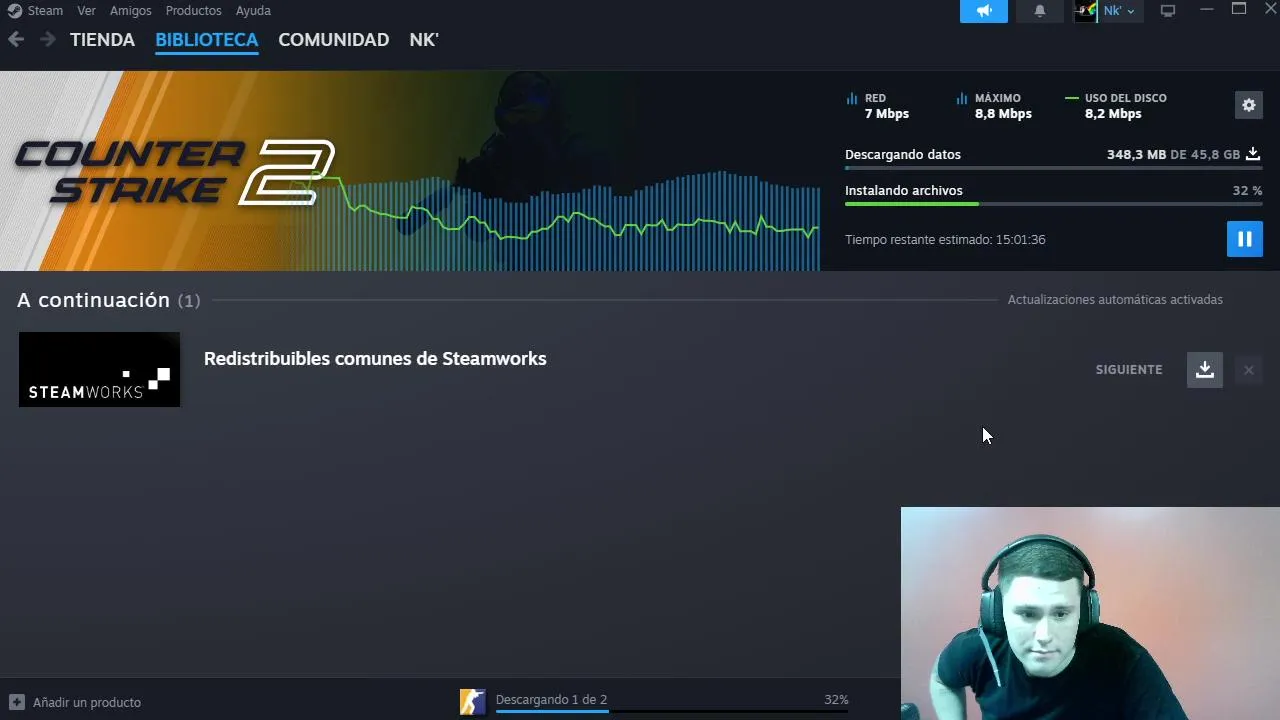Click the user avatar picture
1280x720 pixels.
[1086, 11]
